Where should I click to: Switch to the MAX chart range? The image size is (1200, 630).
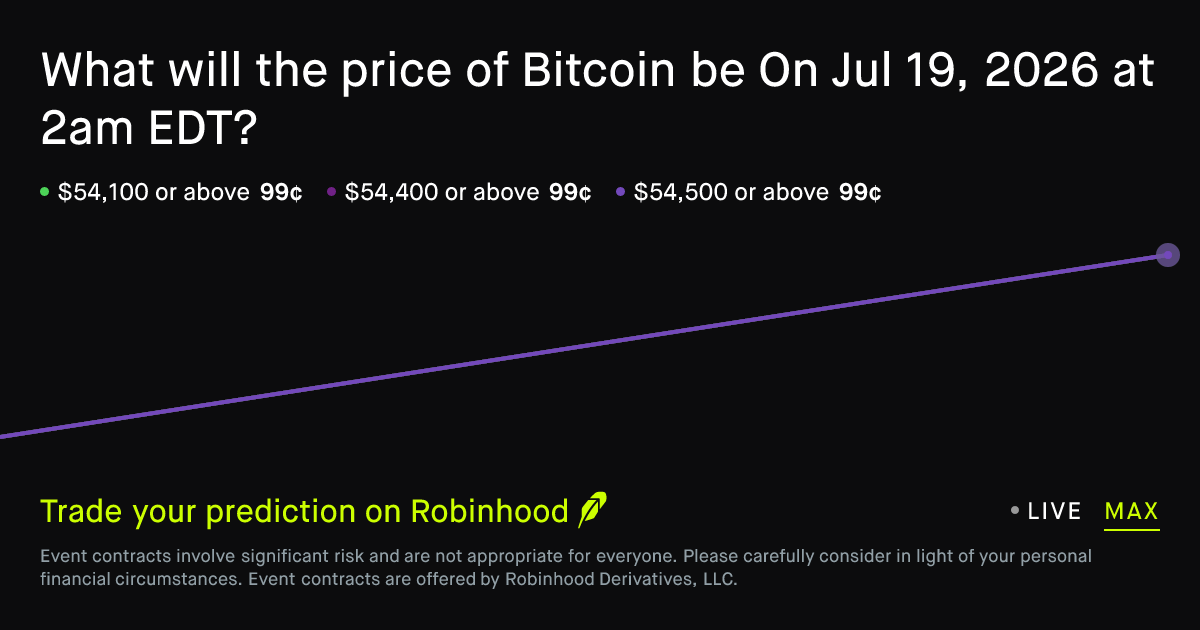point(1132,512)
